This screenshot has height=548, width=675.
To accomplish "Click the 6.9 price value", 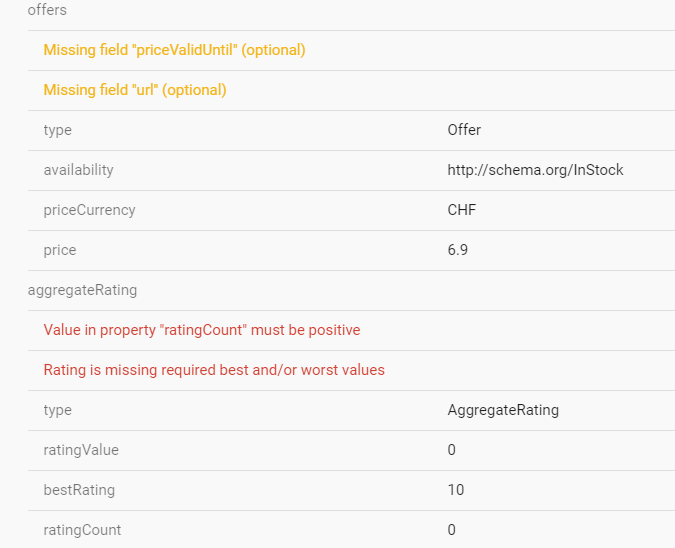I will [458, 250].
